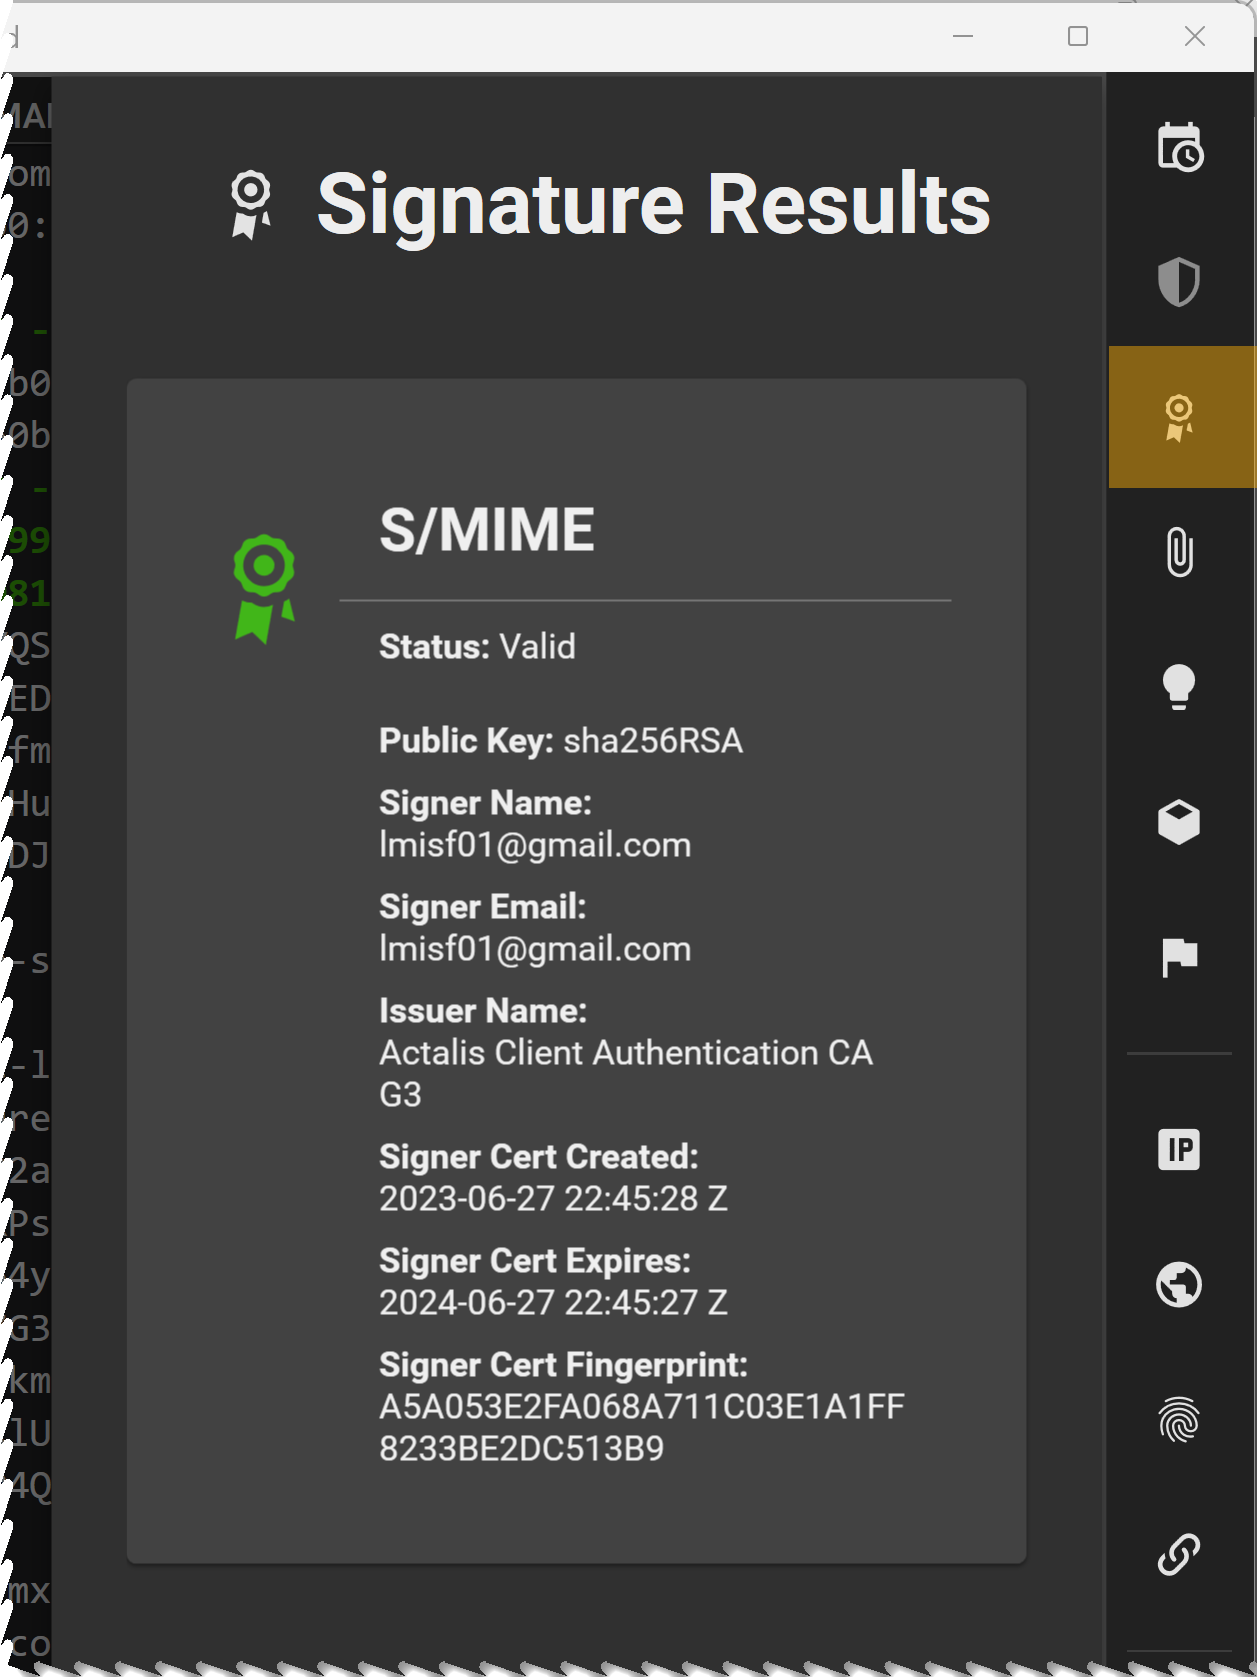Image resolution: width=1257 pixels, height=1677 pixels.
Task: Click the green S/MIME ribbon badge
Action: (x=264, y=588)
